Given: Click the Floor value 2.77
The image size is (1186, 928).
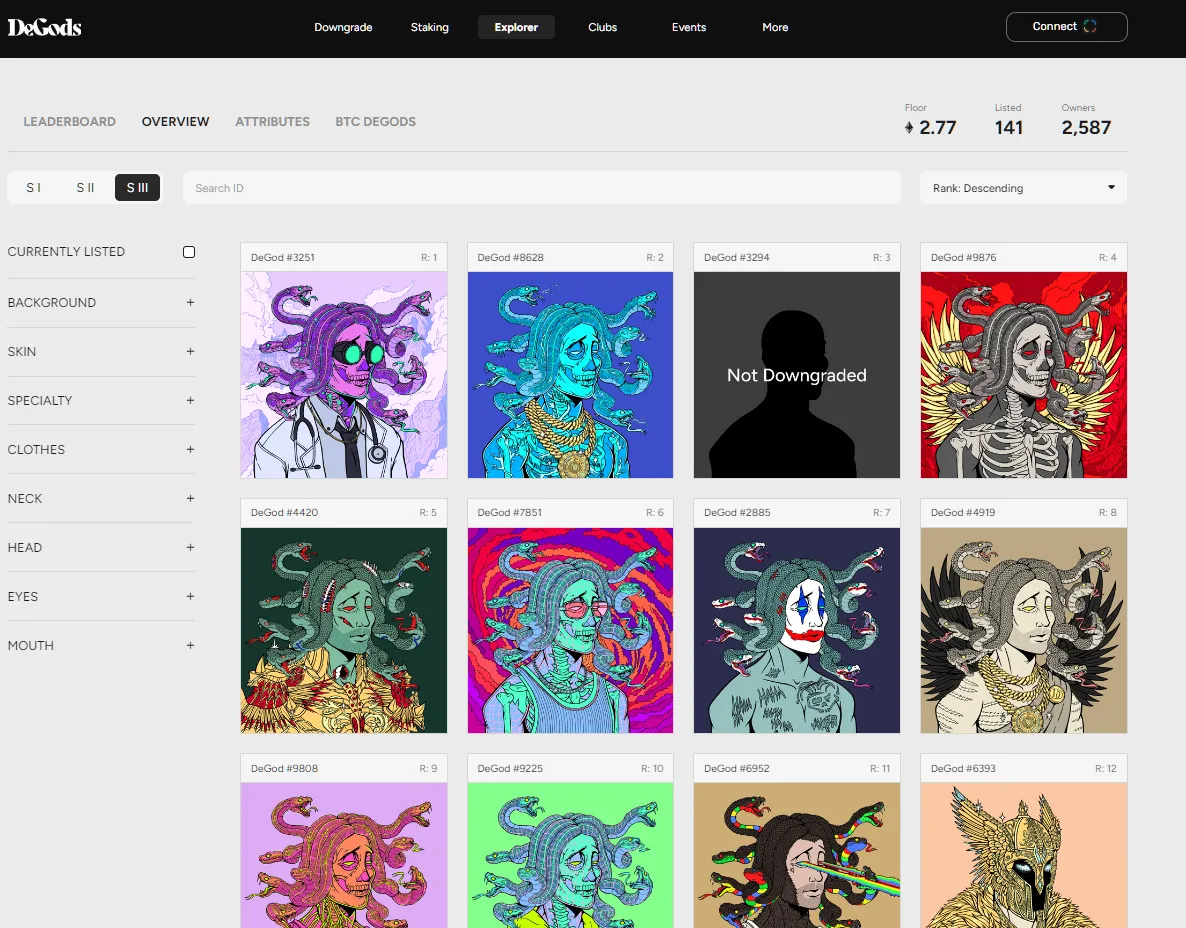Looking at the screenshot, I should point(938,128).
